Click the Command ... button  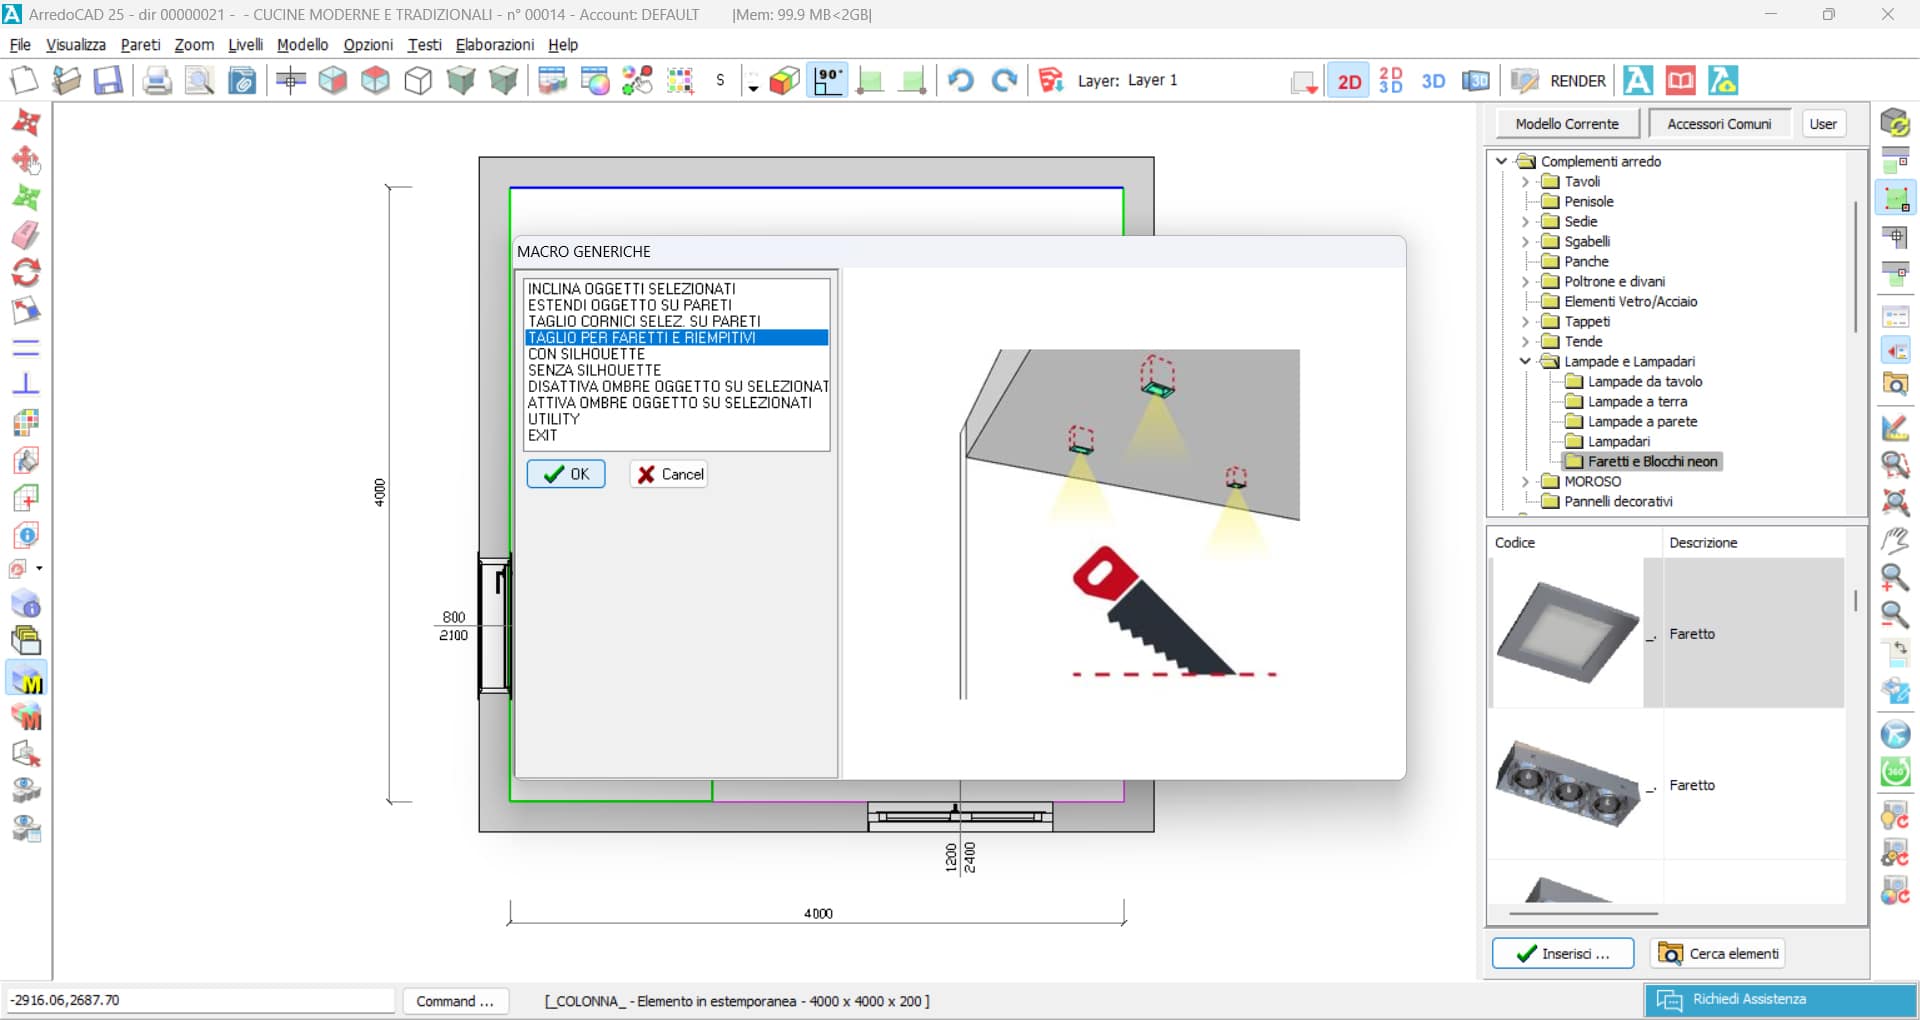(x=456, y=1001)
